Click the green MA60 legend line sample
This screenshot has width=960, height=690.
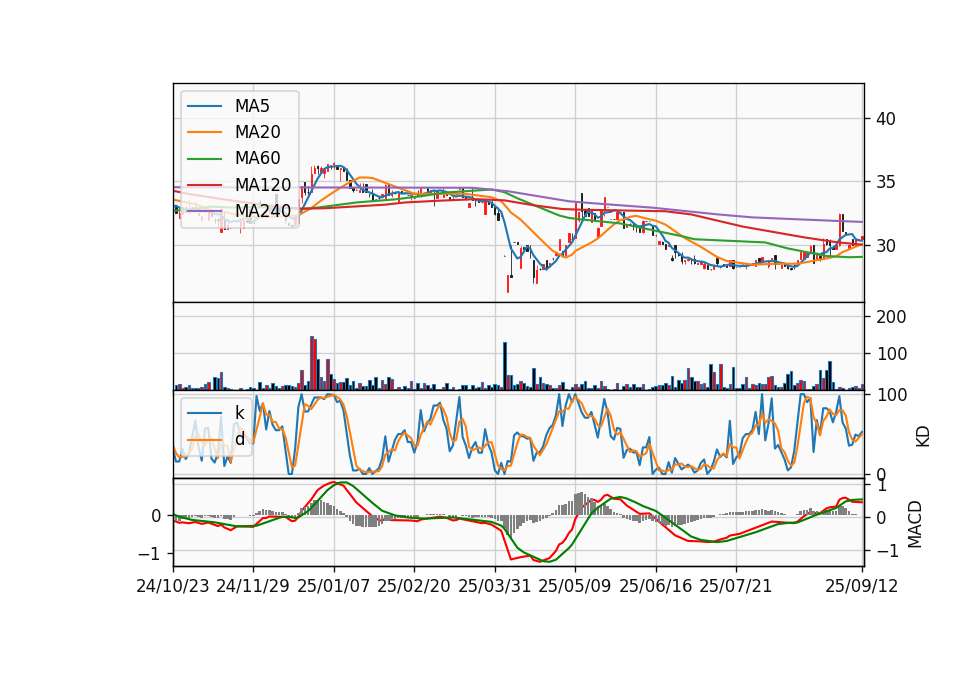204,159
